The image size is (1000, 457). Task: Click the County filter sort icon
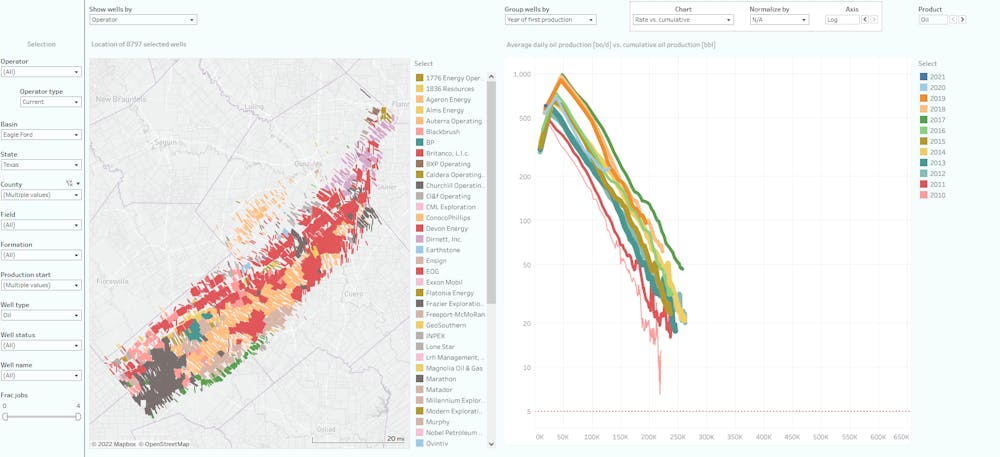tap(68, 184)
